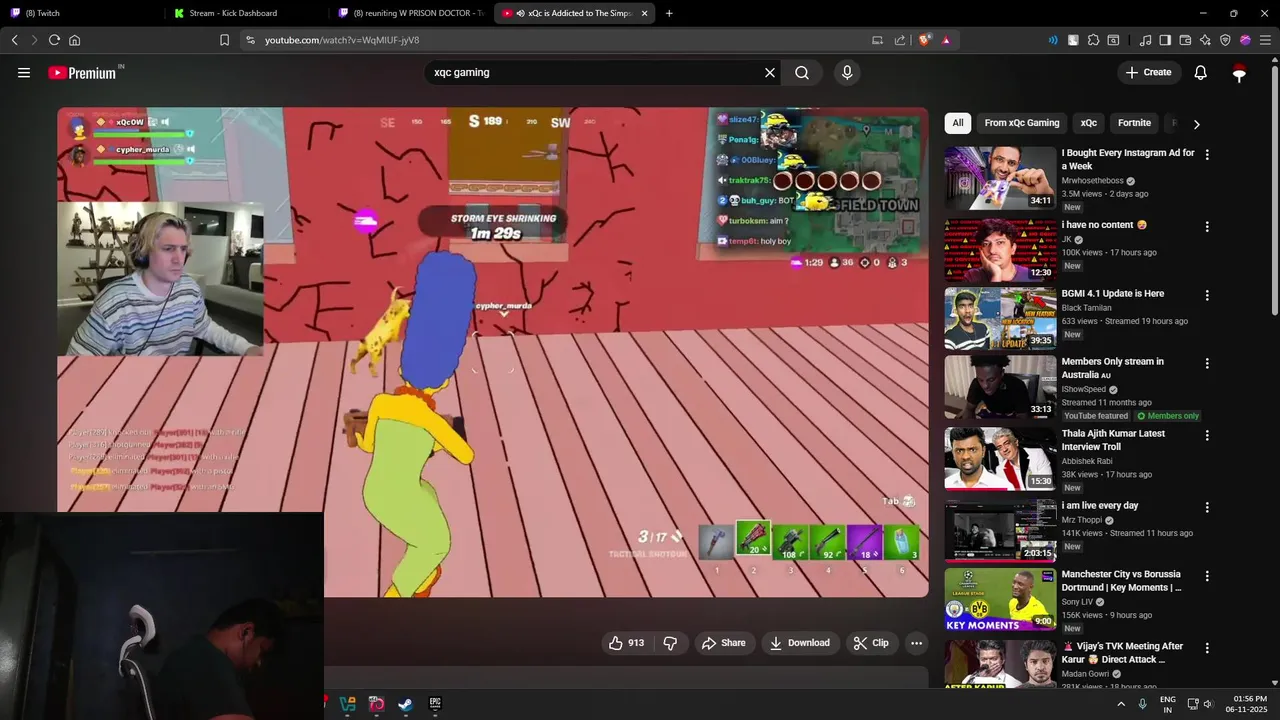
Task: Like the video with 913 likes
Action: pyautogui.click(x=626, y=643)
